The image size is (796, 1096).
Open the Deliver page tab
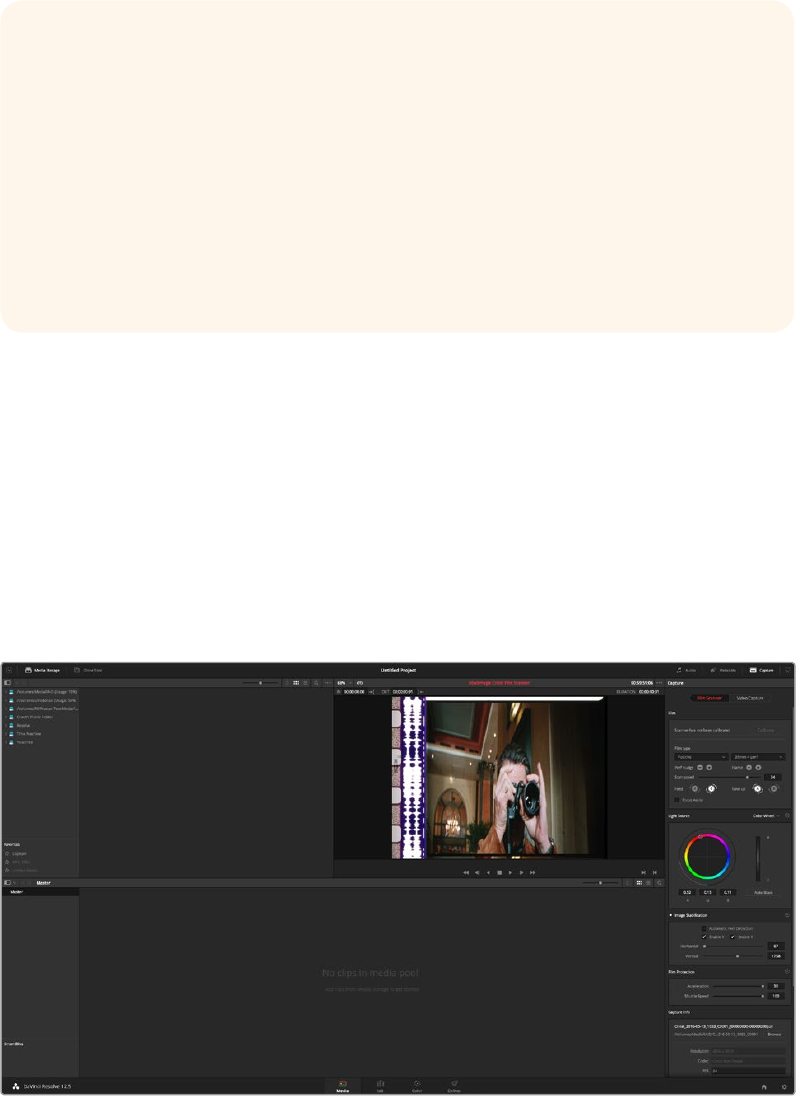[x=454, y=1086]
